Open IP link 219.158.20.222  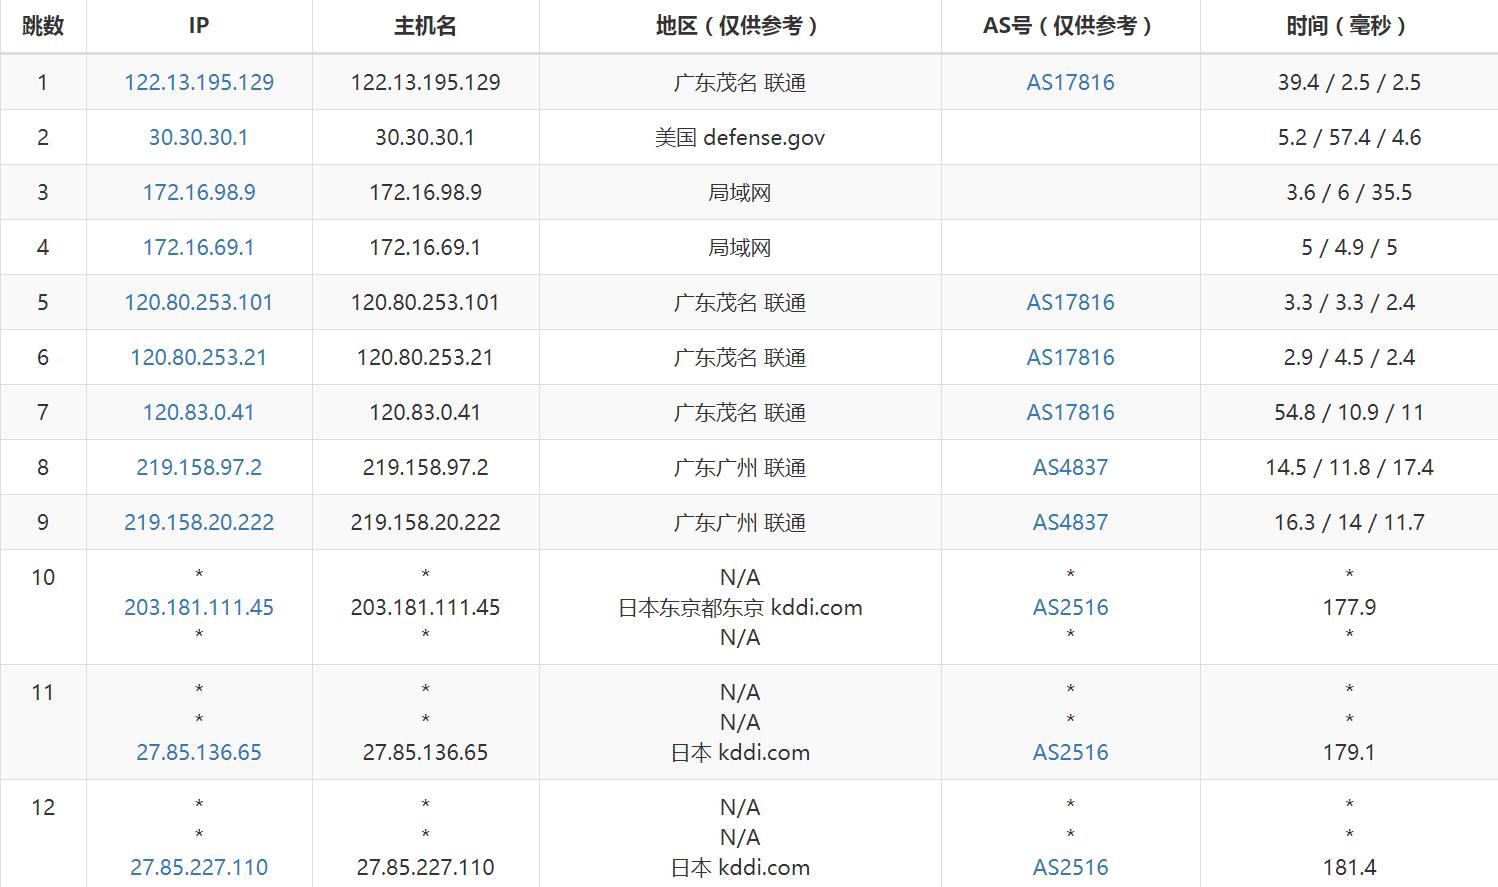(199, 522)
